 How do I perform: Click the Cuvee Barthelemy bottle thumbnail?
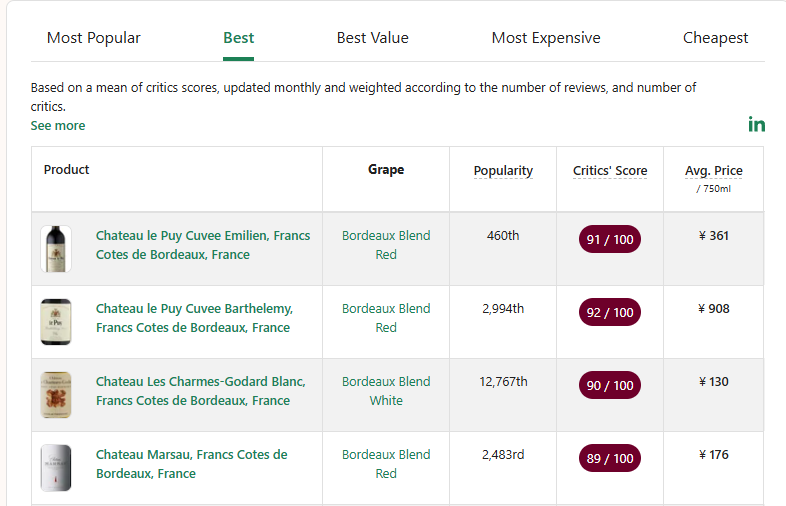tap(56, 322)
